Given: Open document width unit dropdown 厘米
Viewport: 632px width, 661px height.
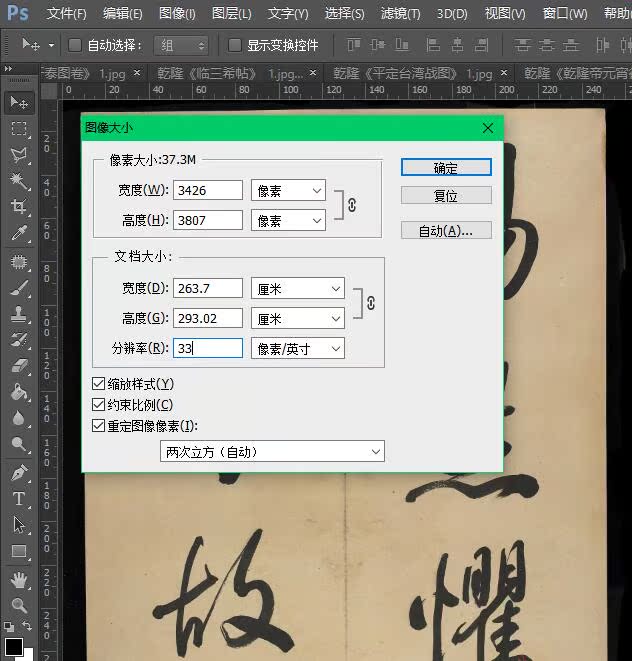Looking at the screenshot, I should [298, 288].
